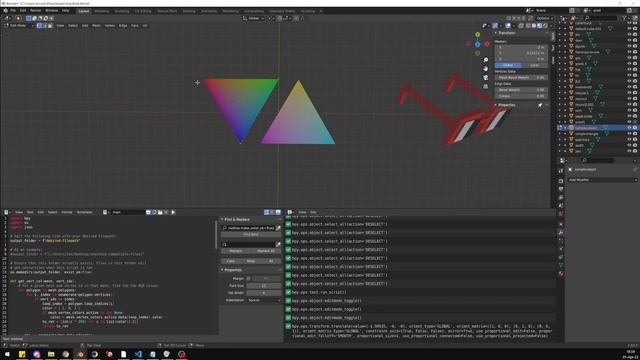Select solid viewport shading
This screenshot has width=640, height=360.
point(534,25)
